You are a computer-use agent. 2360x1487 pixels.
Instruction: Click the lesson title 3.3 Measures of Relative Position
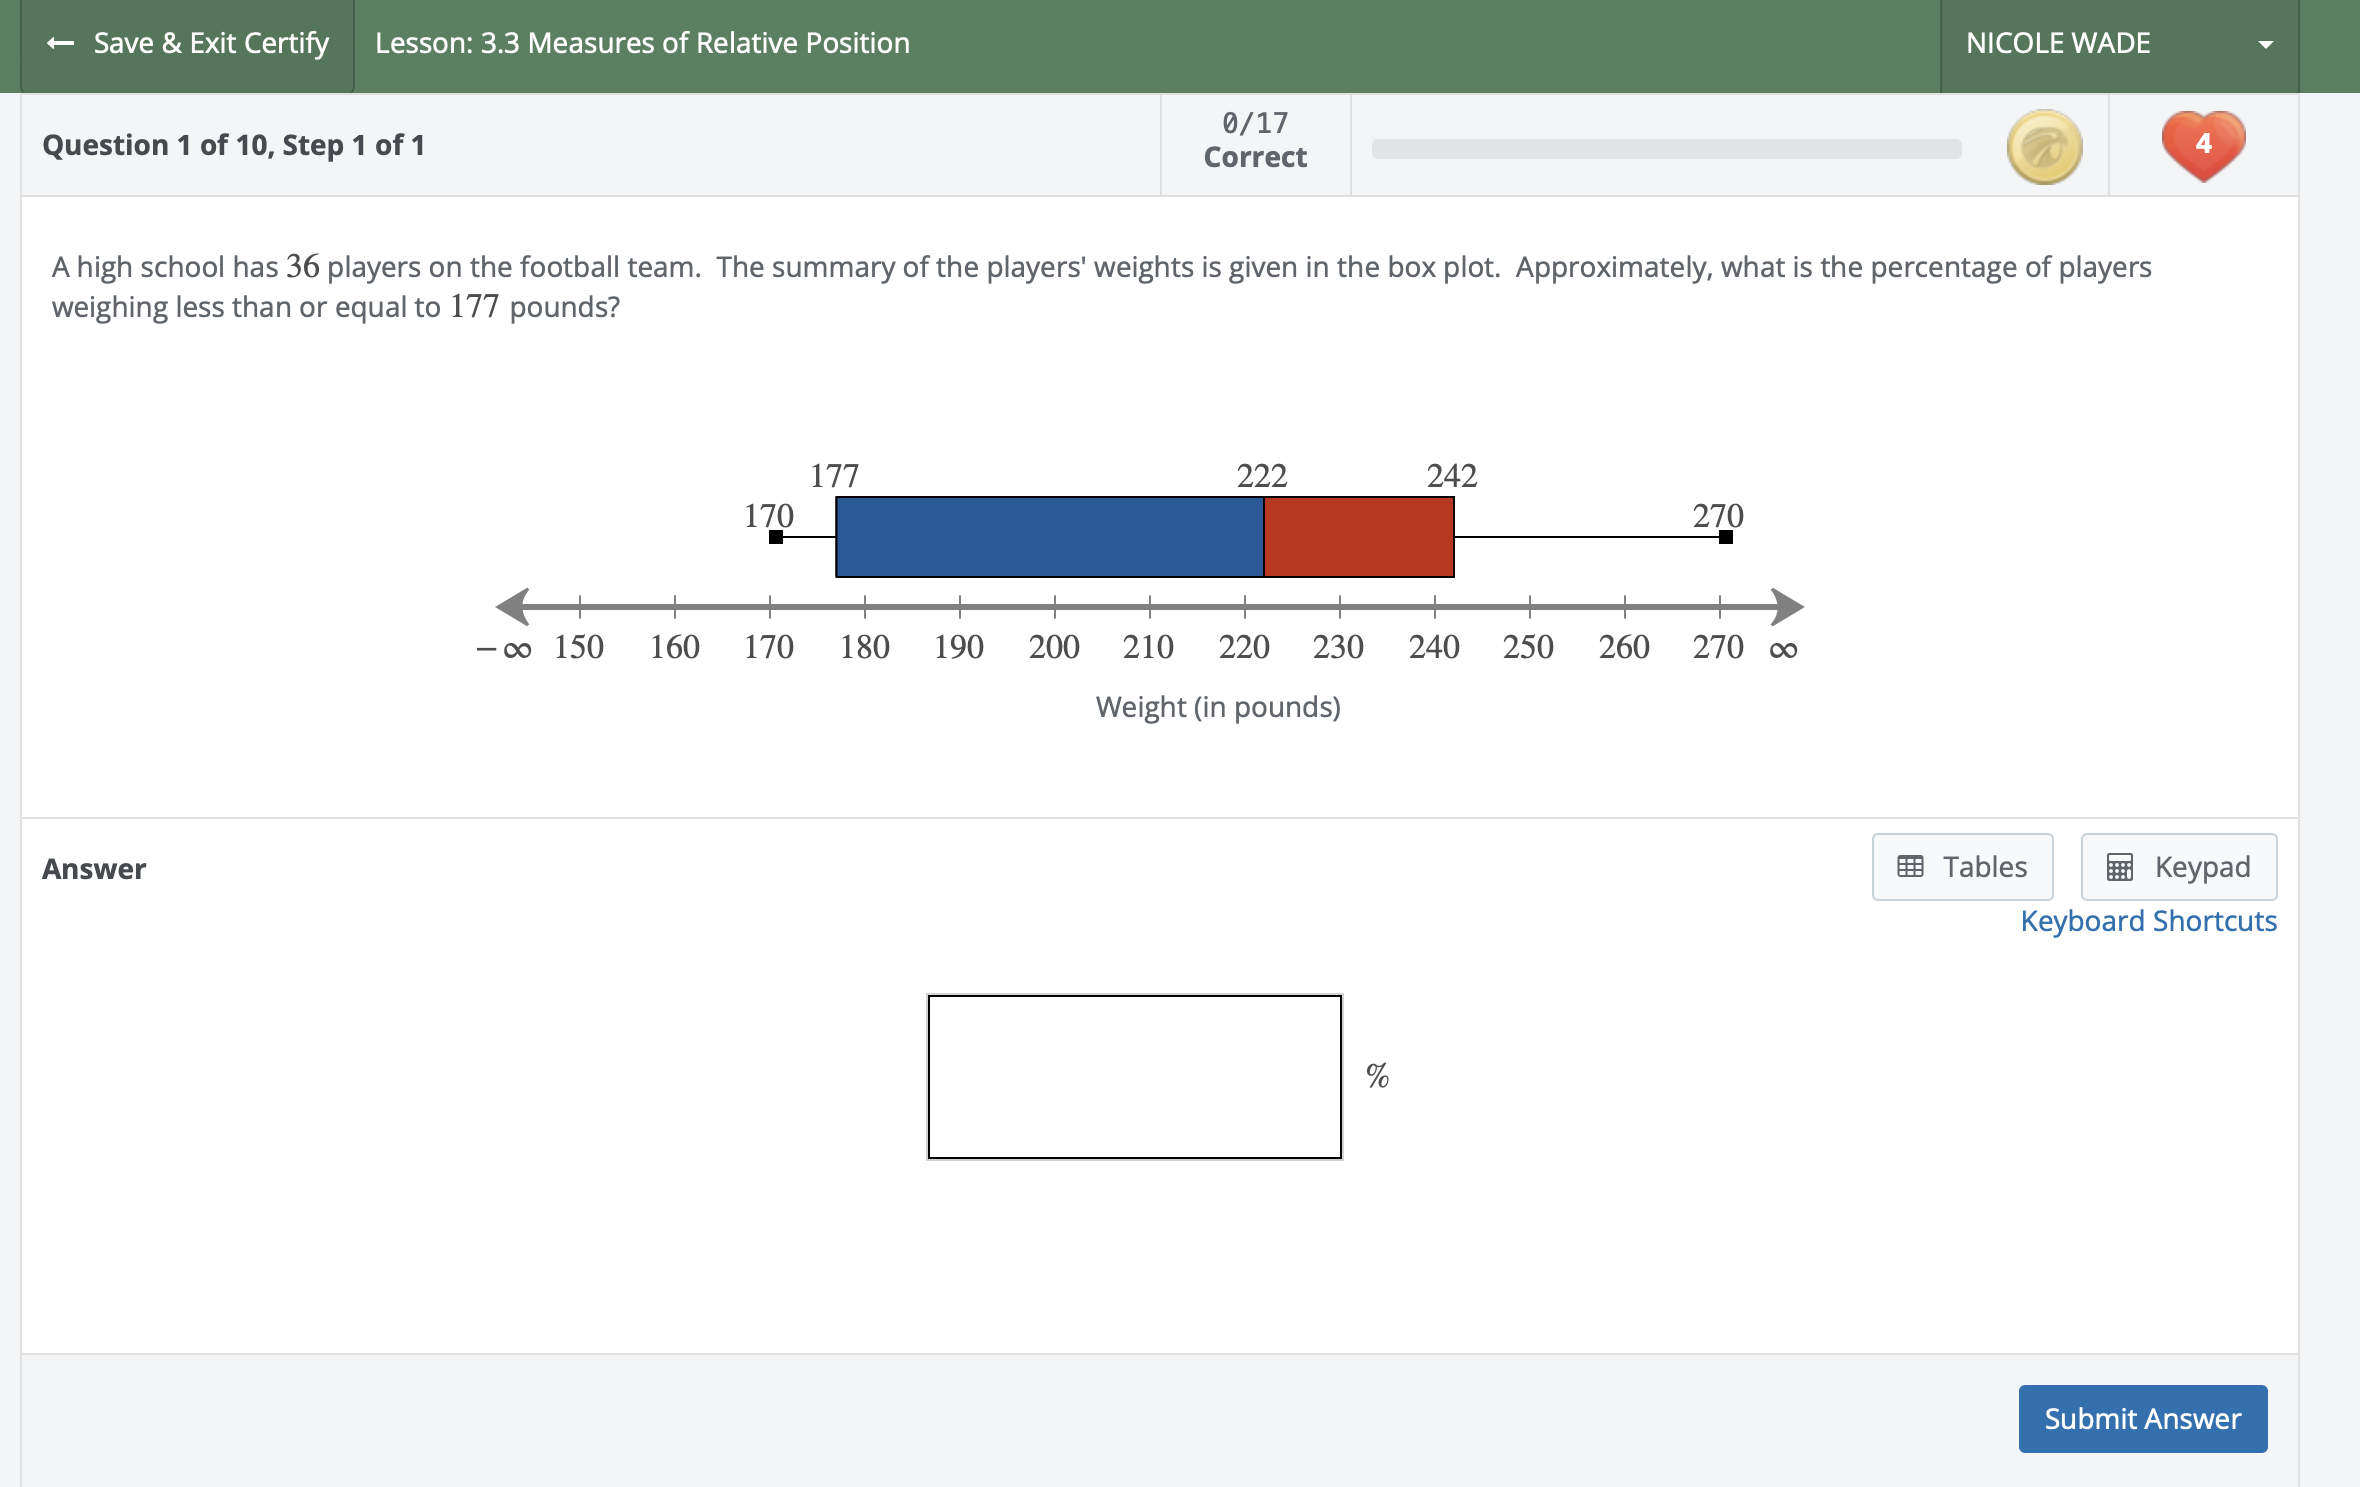[642, 43]
